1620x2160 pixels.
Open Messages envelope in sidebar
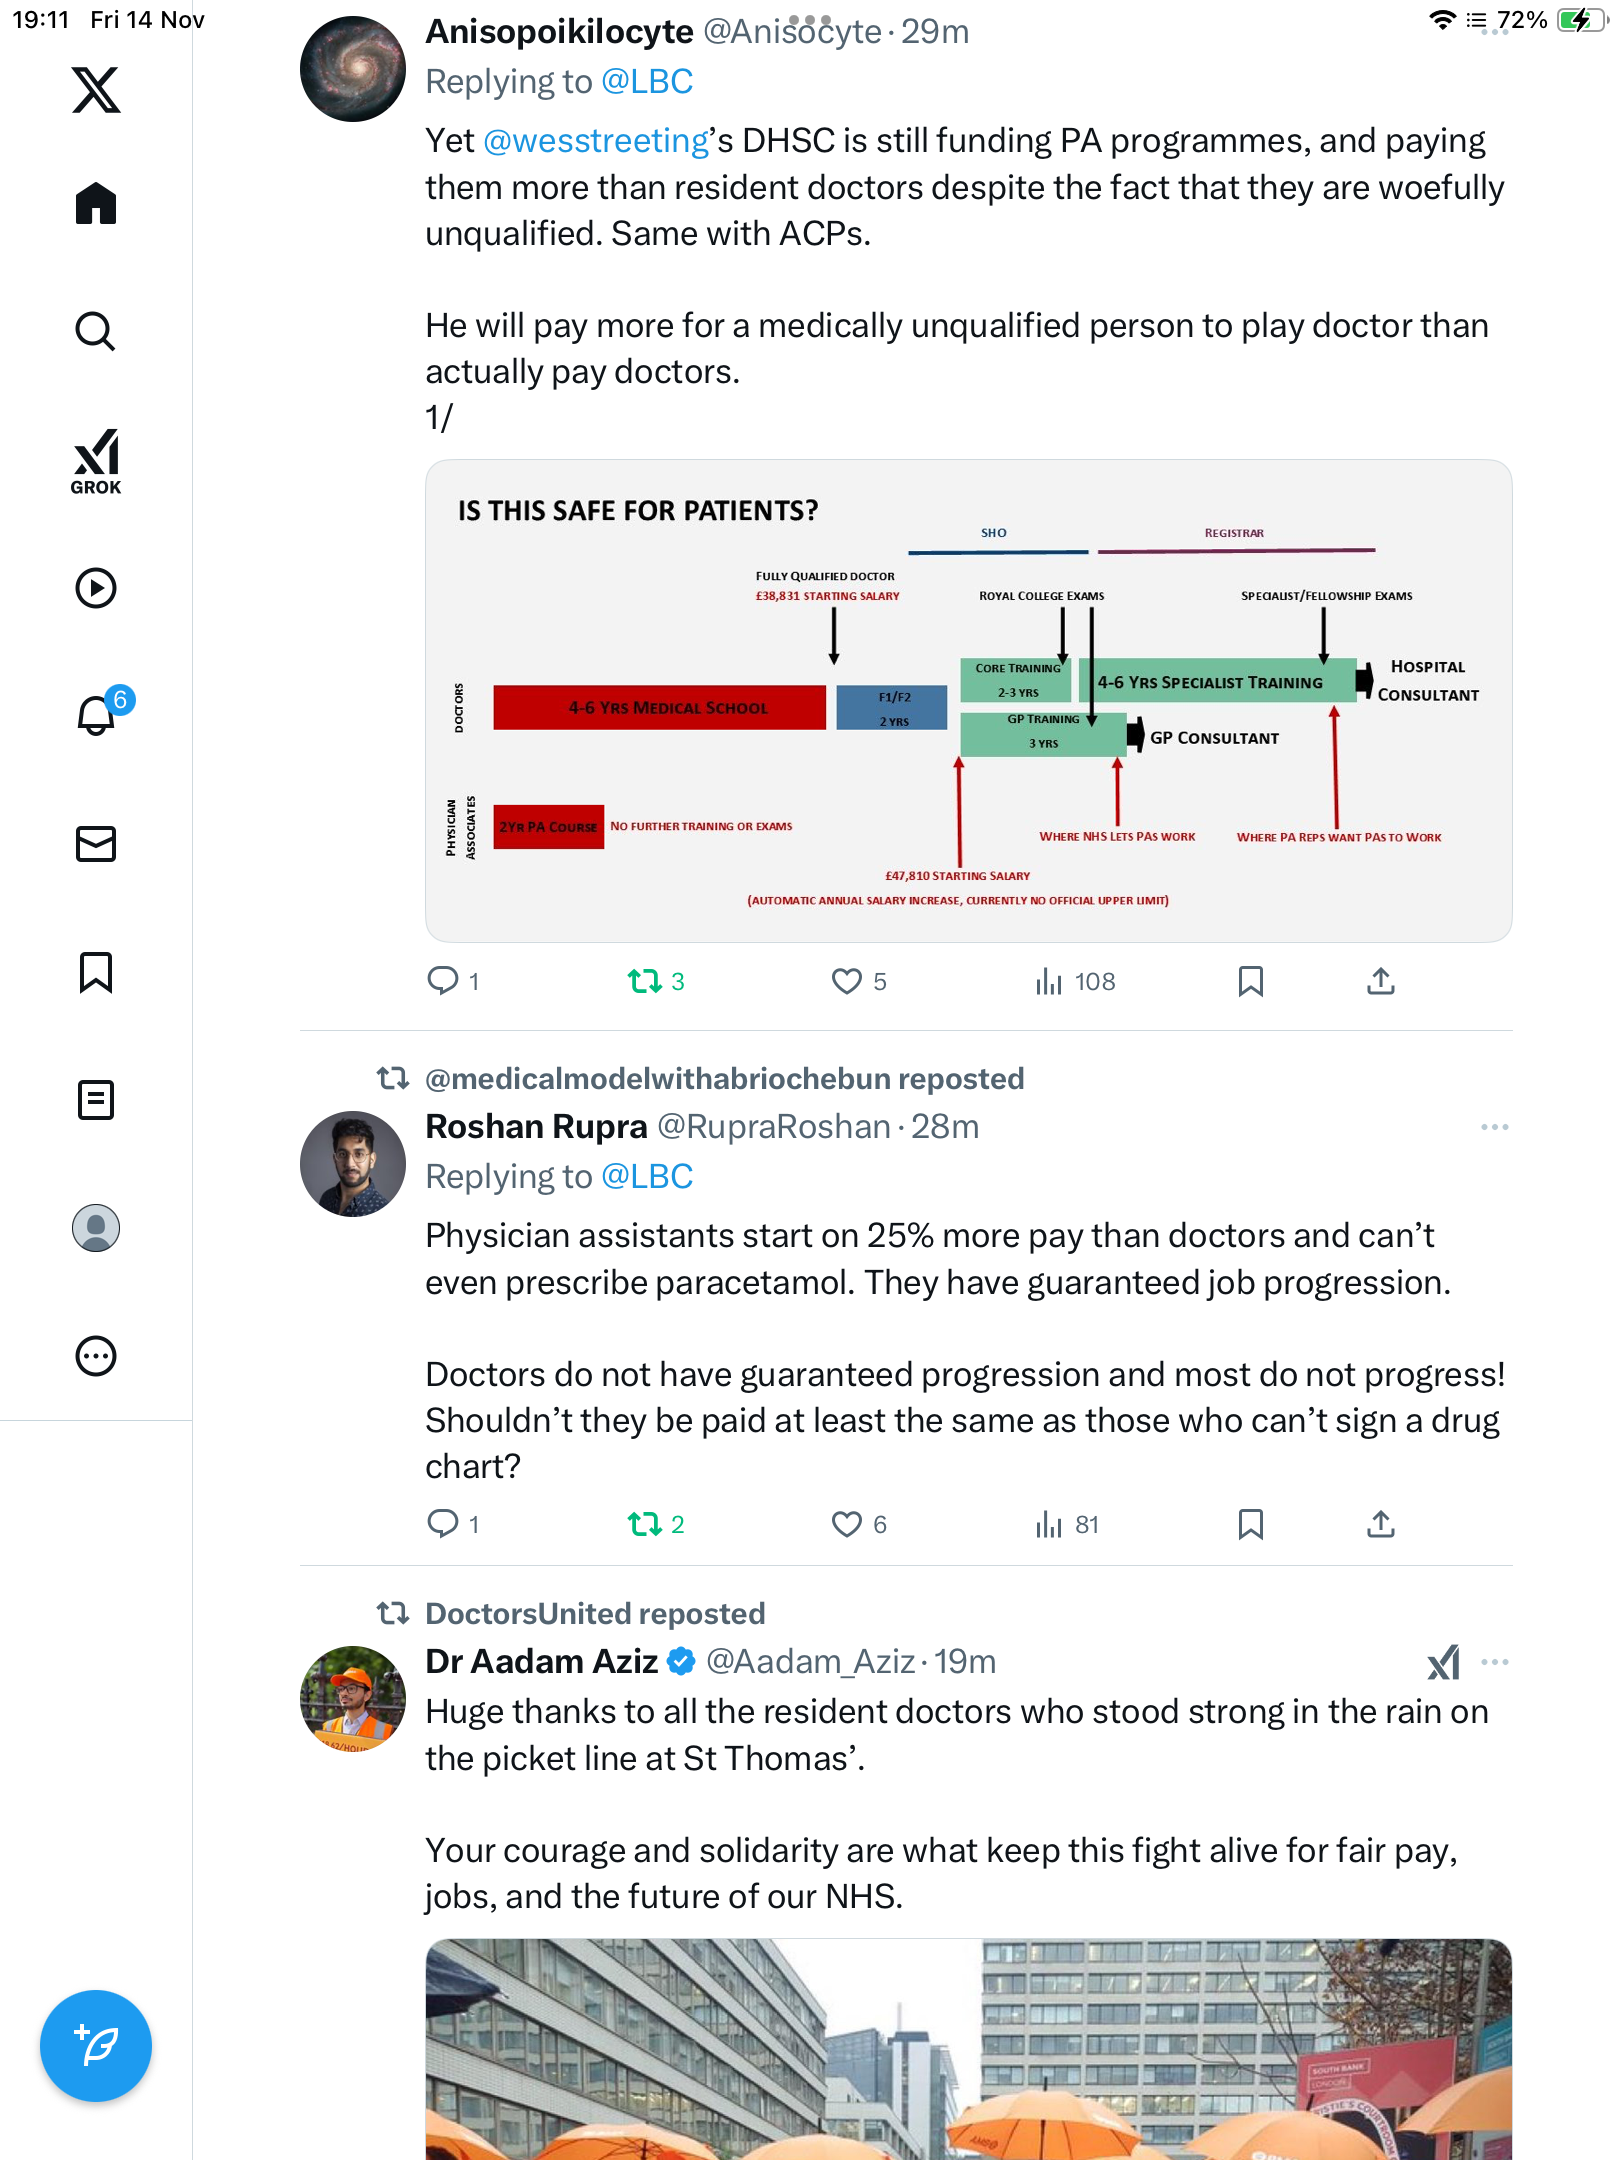click(x=96, y=844)
